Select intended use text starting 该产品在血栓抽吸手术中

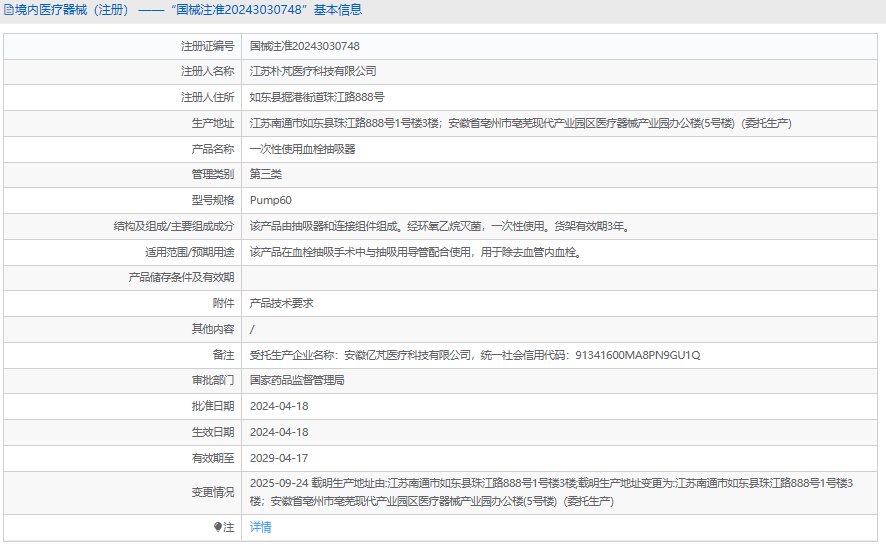(416, 252)
